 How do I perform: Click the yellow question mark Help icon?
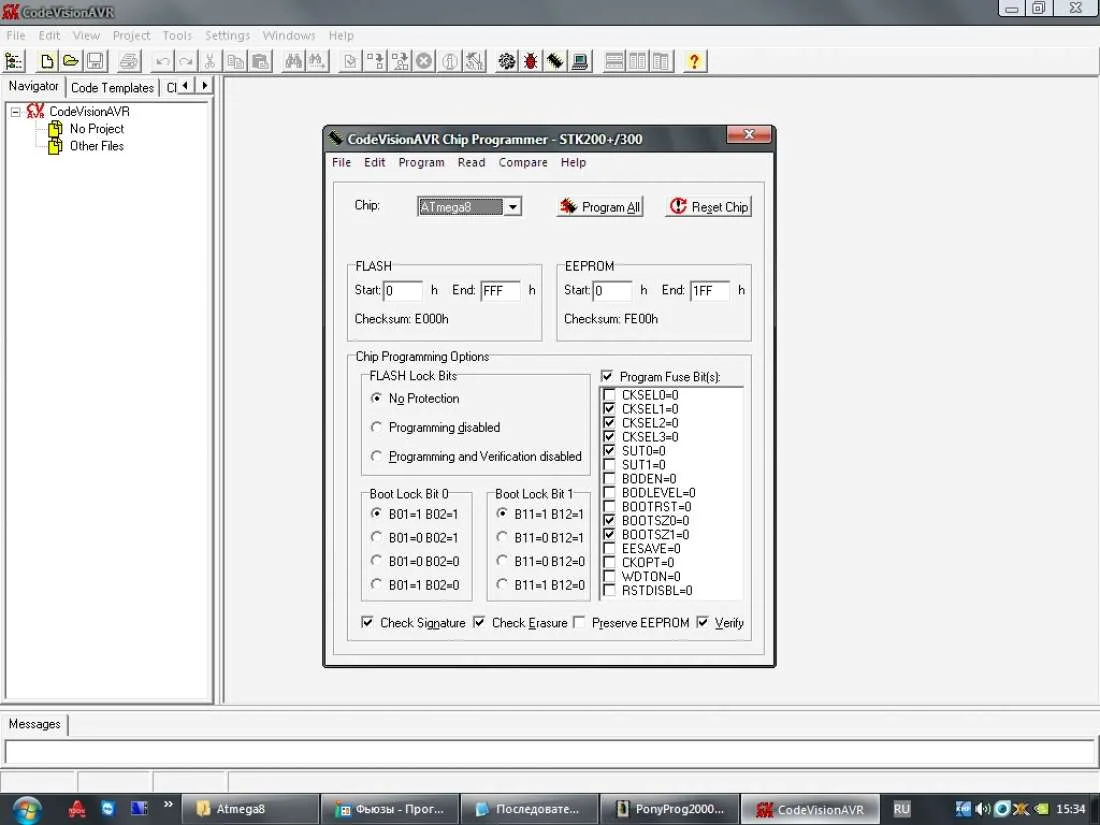694,62
